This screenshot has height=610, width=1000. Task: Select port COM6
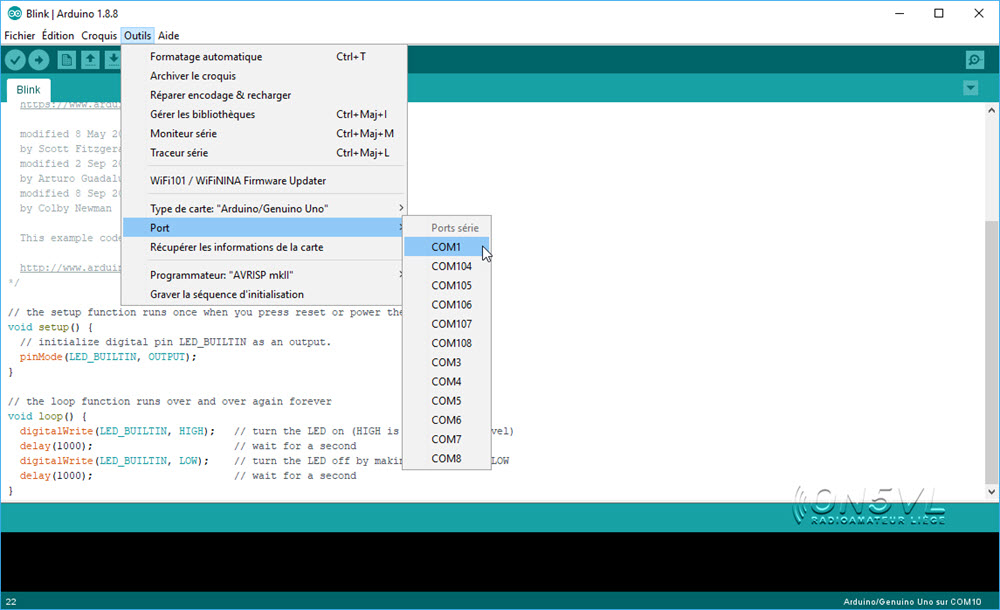[x=446, y=420]
